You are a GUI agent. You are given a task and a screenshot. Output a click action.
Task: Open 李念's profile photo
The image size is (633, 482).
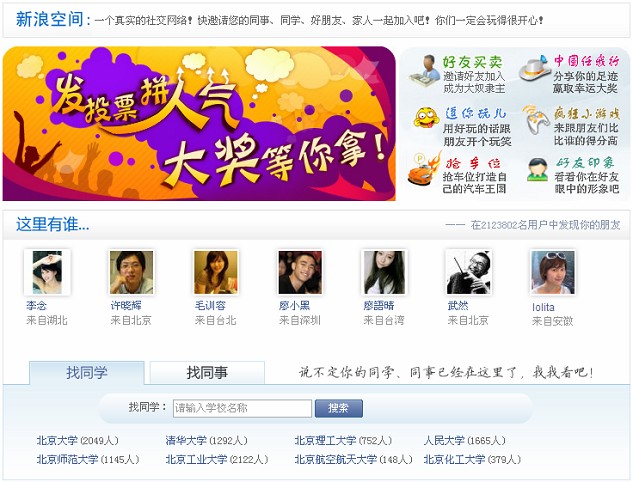[x=47, y=272]
